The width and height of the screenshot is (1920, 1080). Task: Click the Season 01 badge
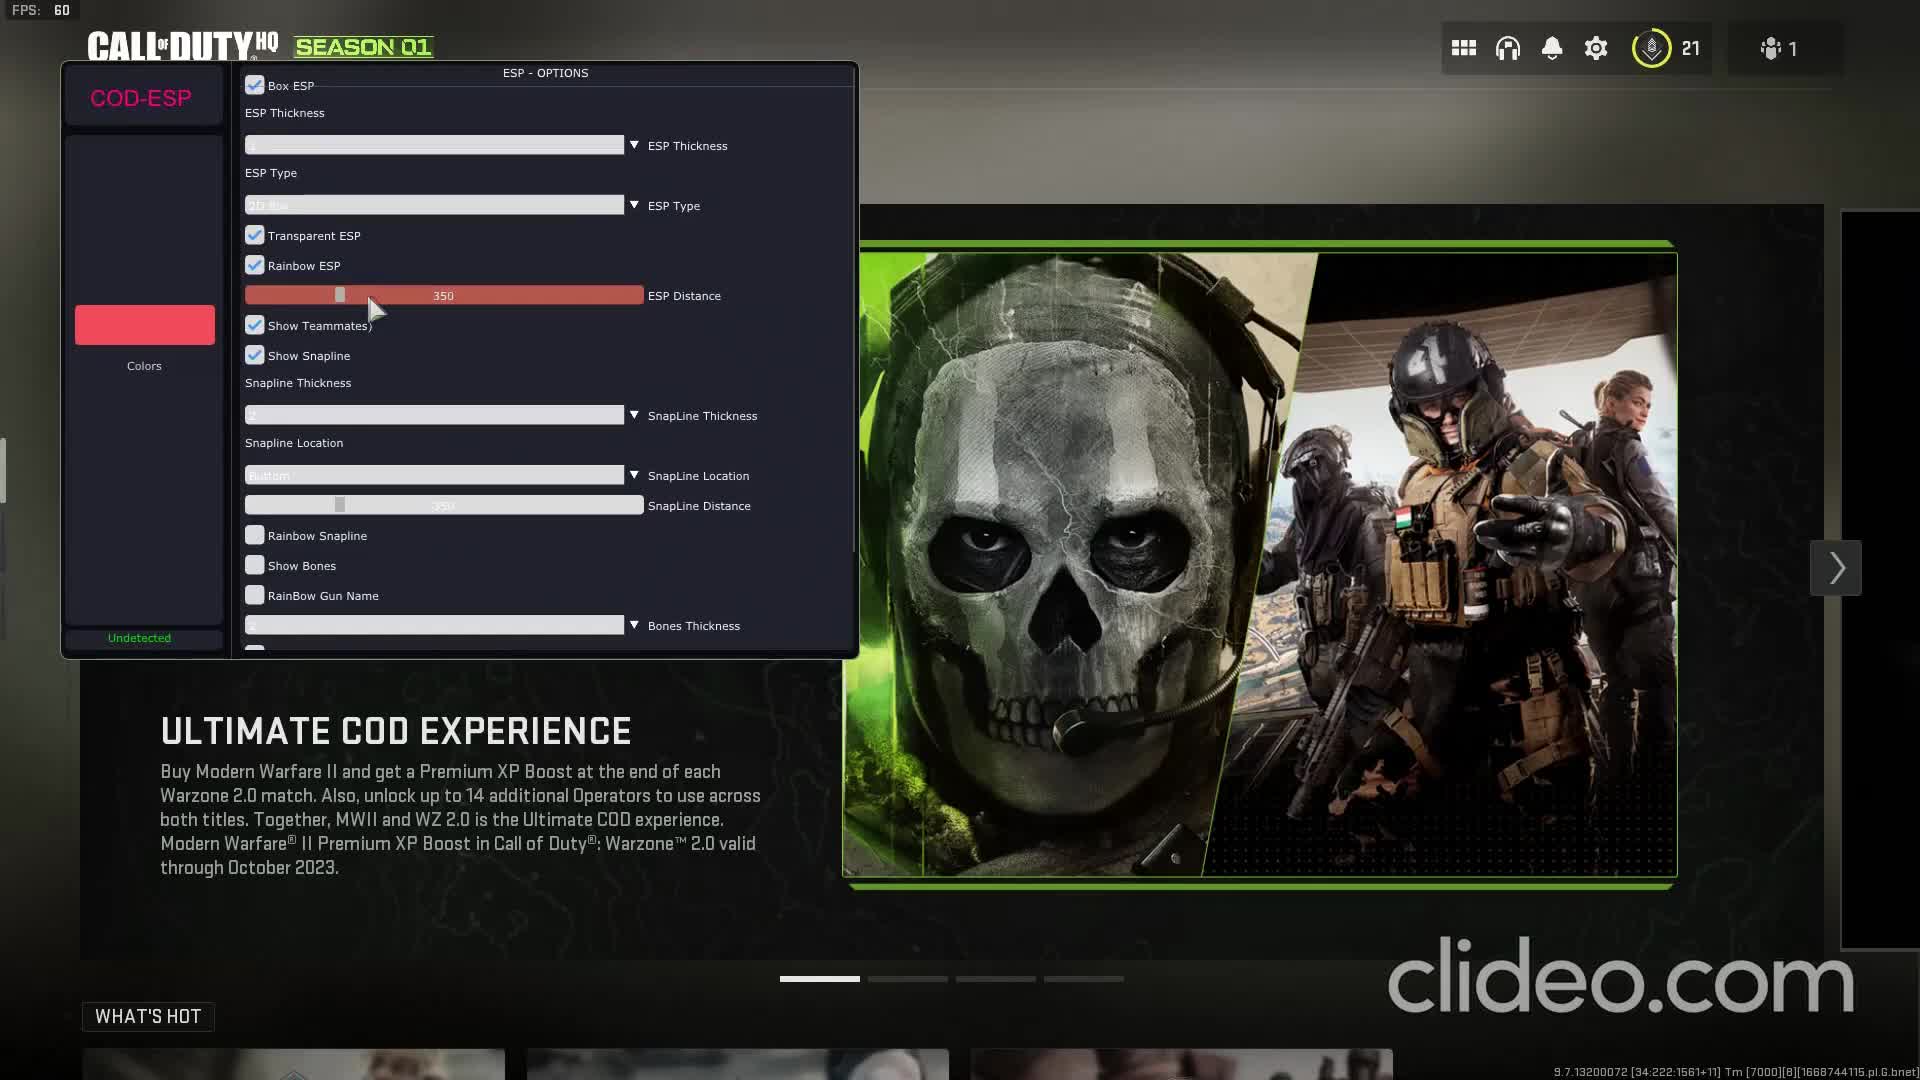363,47
